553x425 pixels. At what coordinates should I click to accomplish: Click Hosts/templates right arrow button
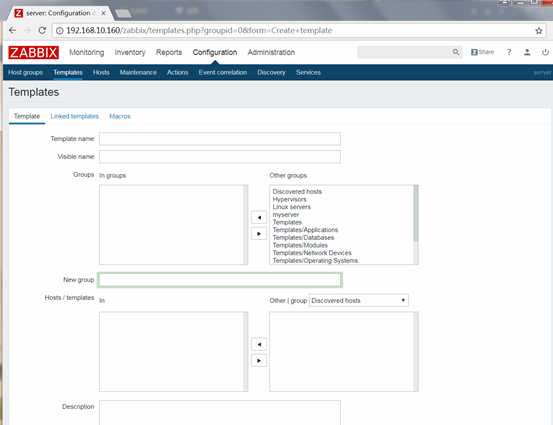click(x=259, y=360)
